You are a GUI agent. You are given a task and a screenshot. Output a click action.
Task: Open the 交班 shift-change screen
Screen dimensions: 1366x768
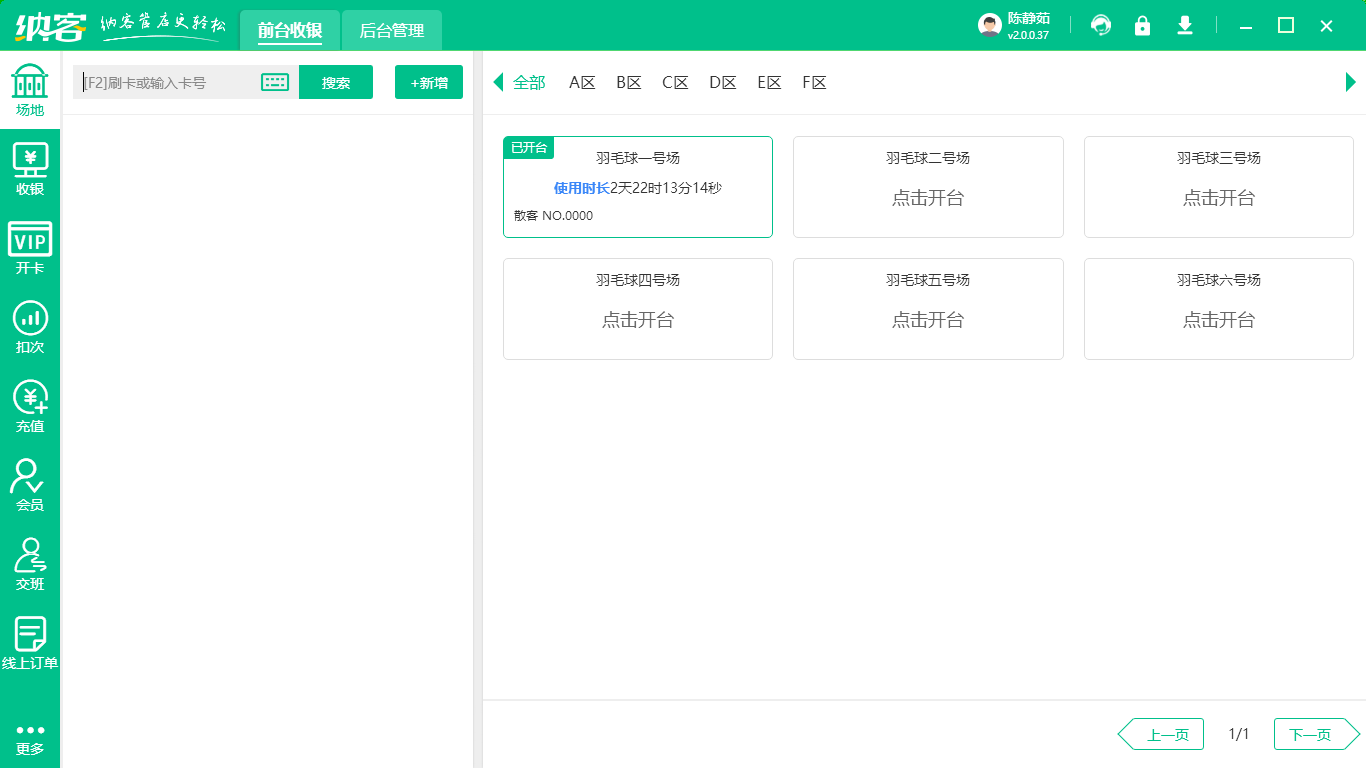[30, 567]
